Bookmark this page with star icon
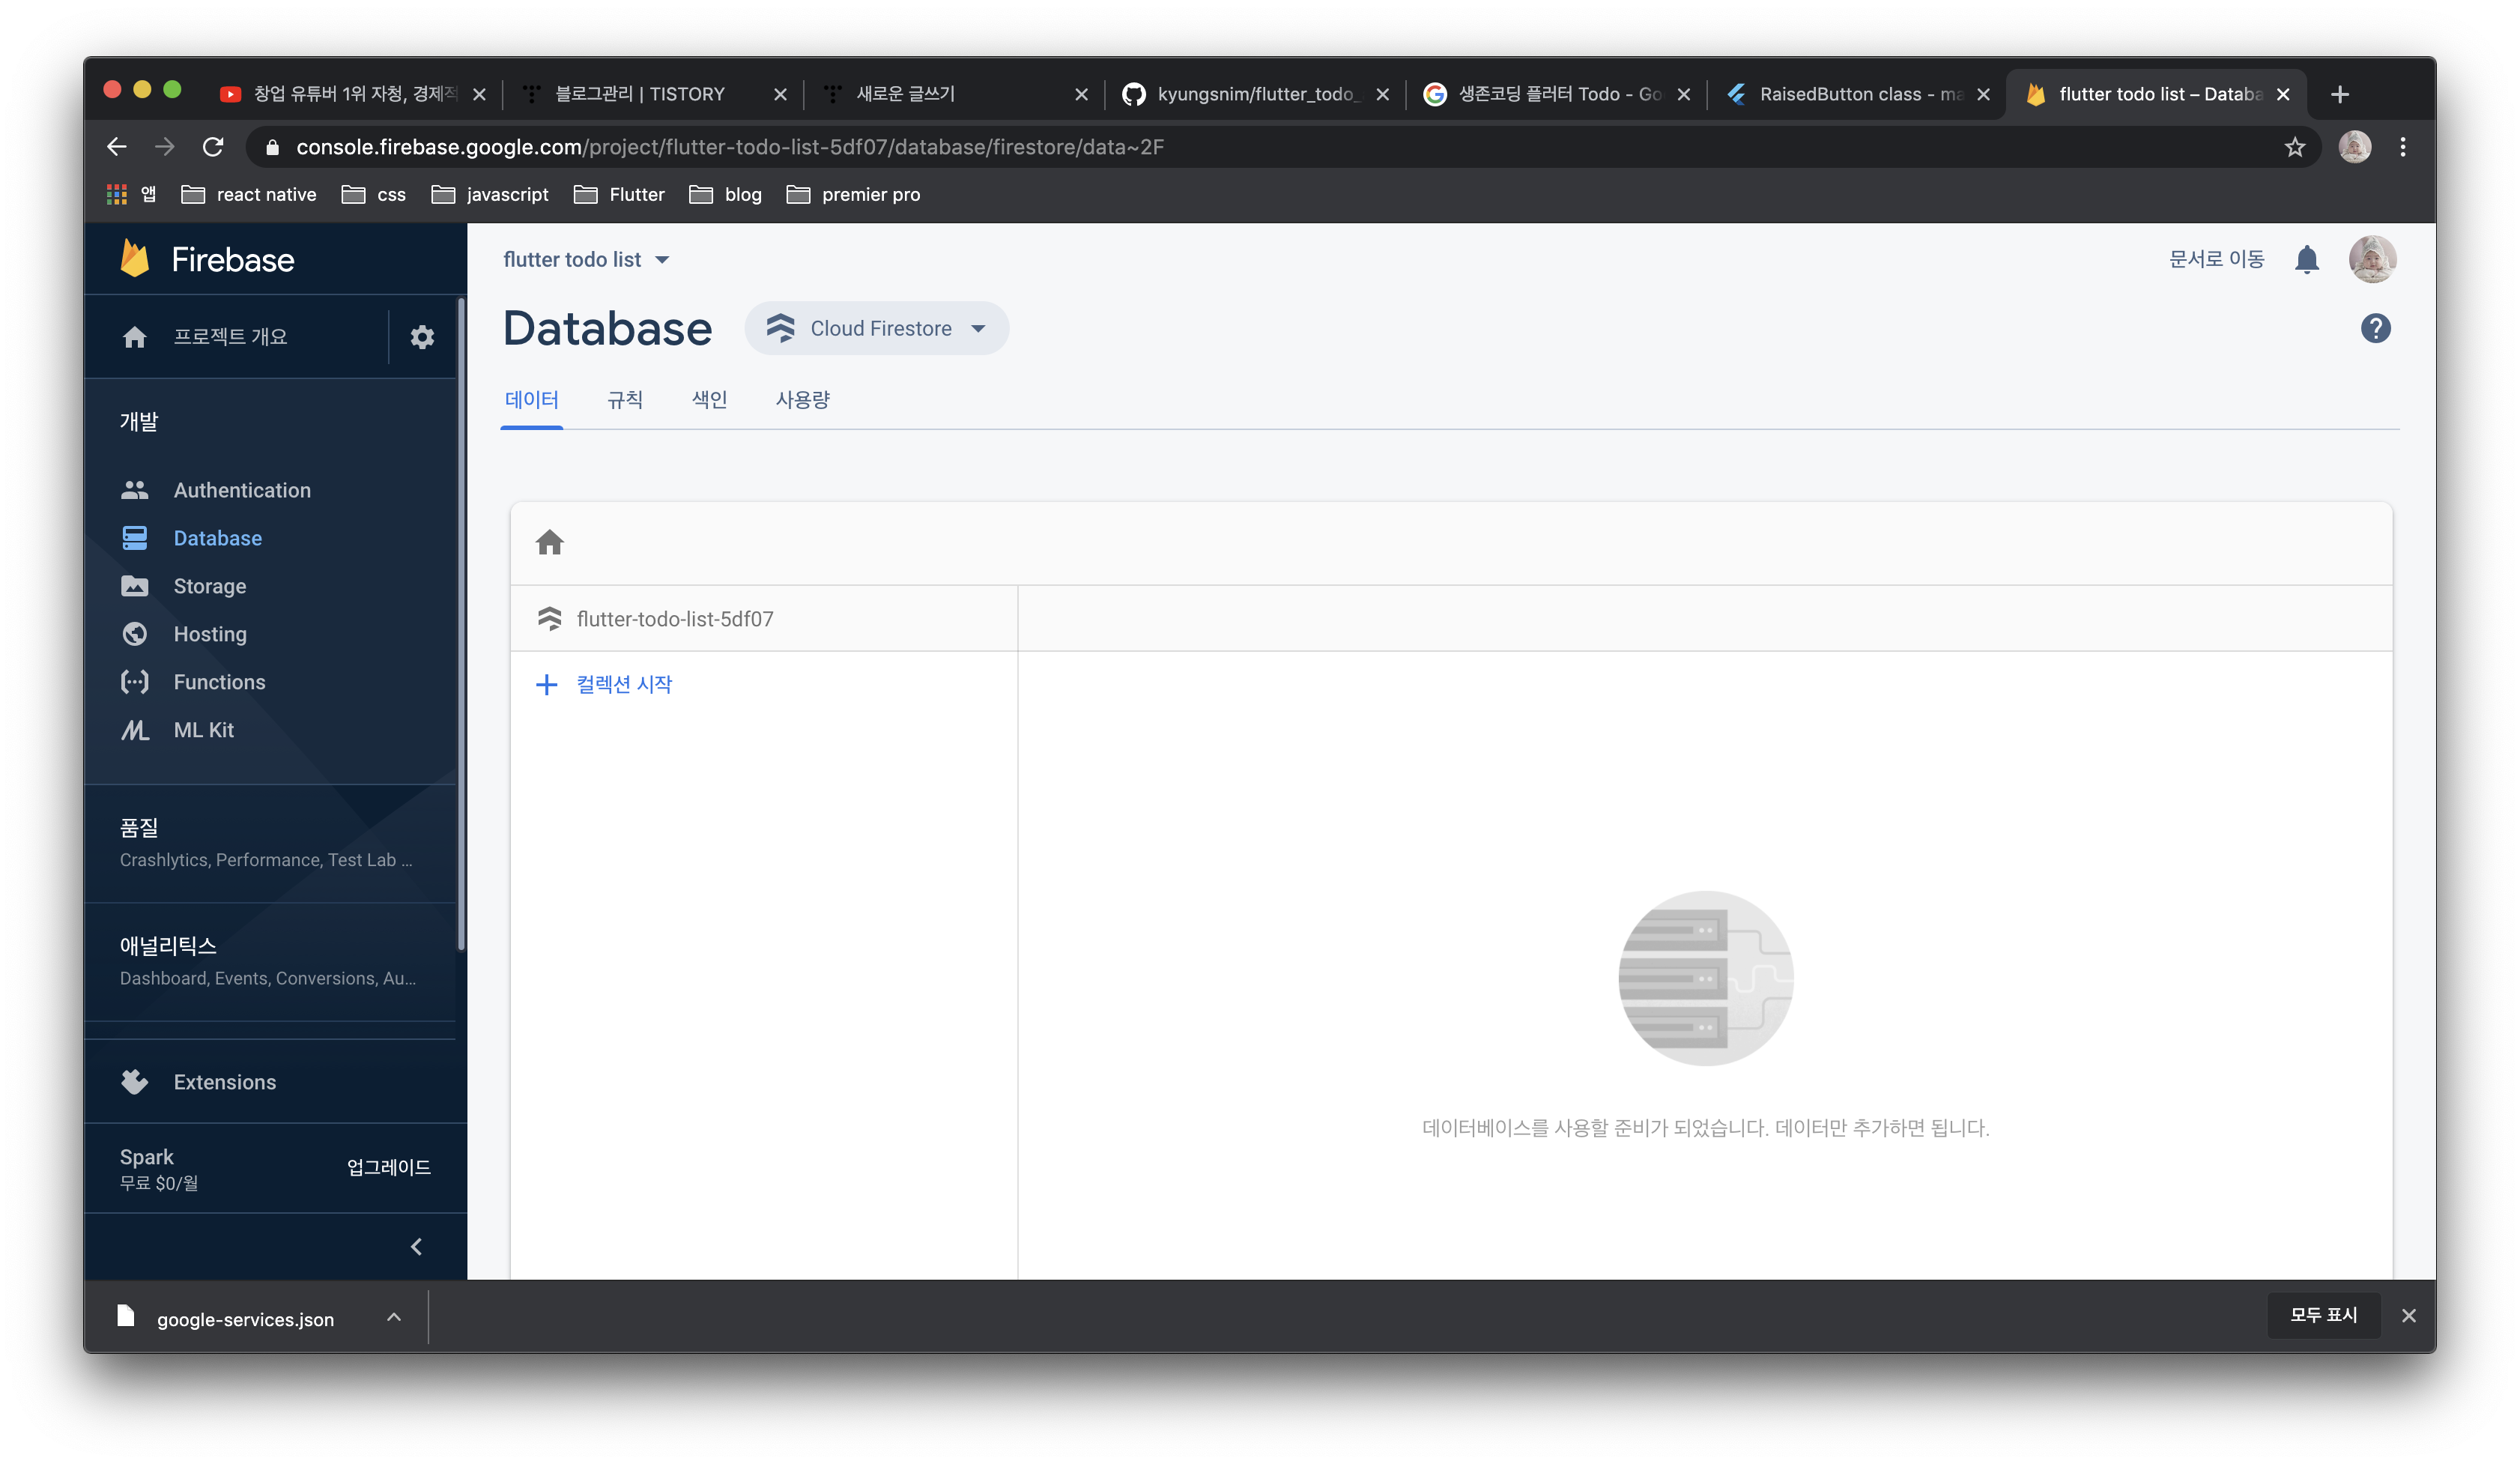 click(2294, 147)
